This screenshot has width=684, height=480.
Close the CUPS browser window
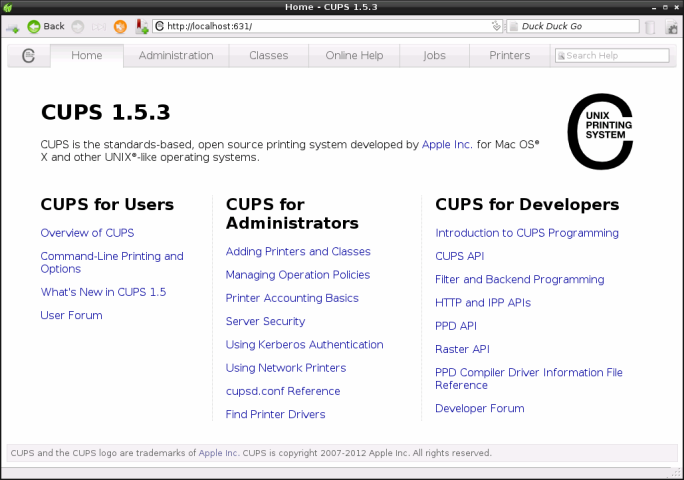677,7
